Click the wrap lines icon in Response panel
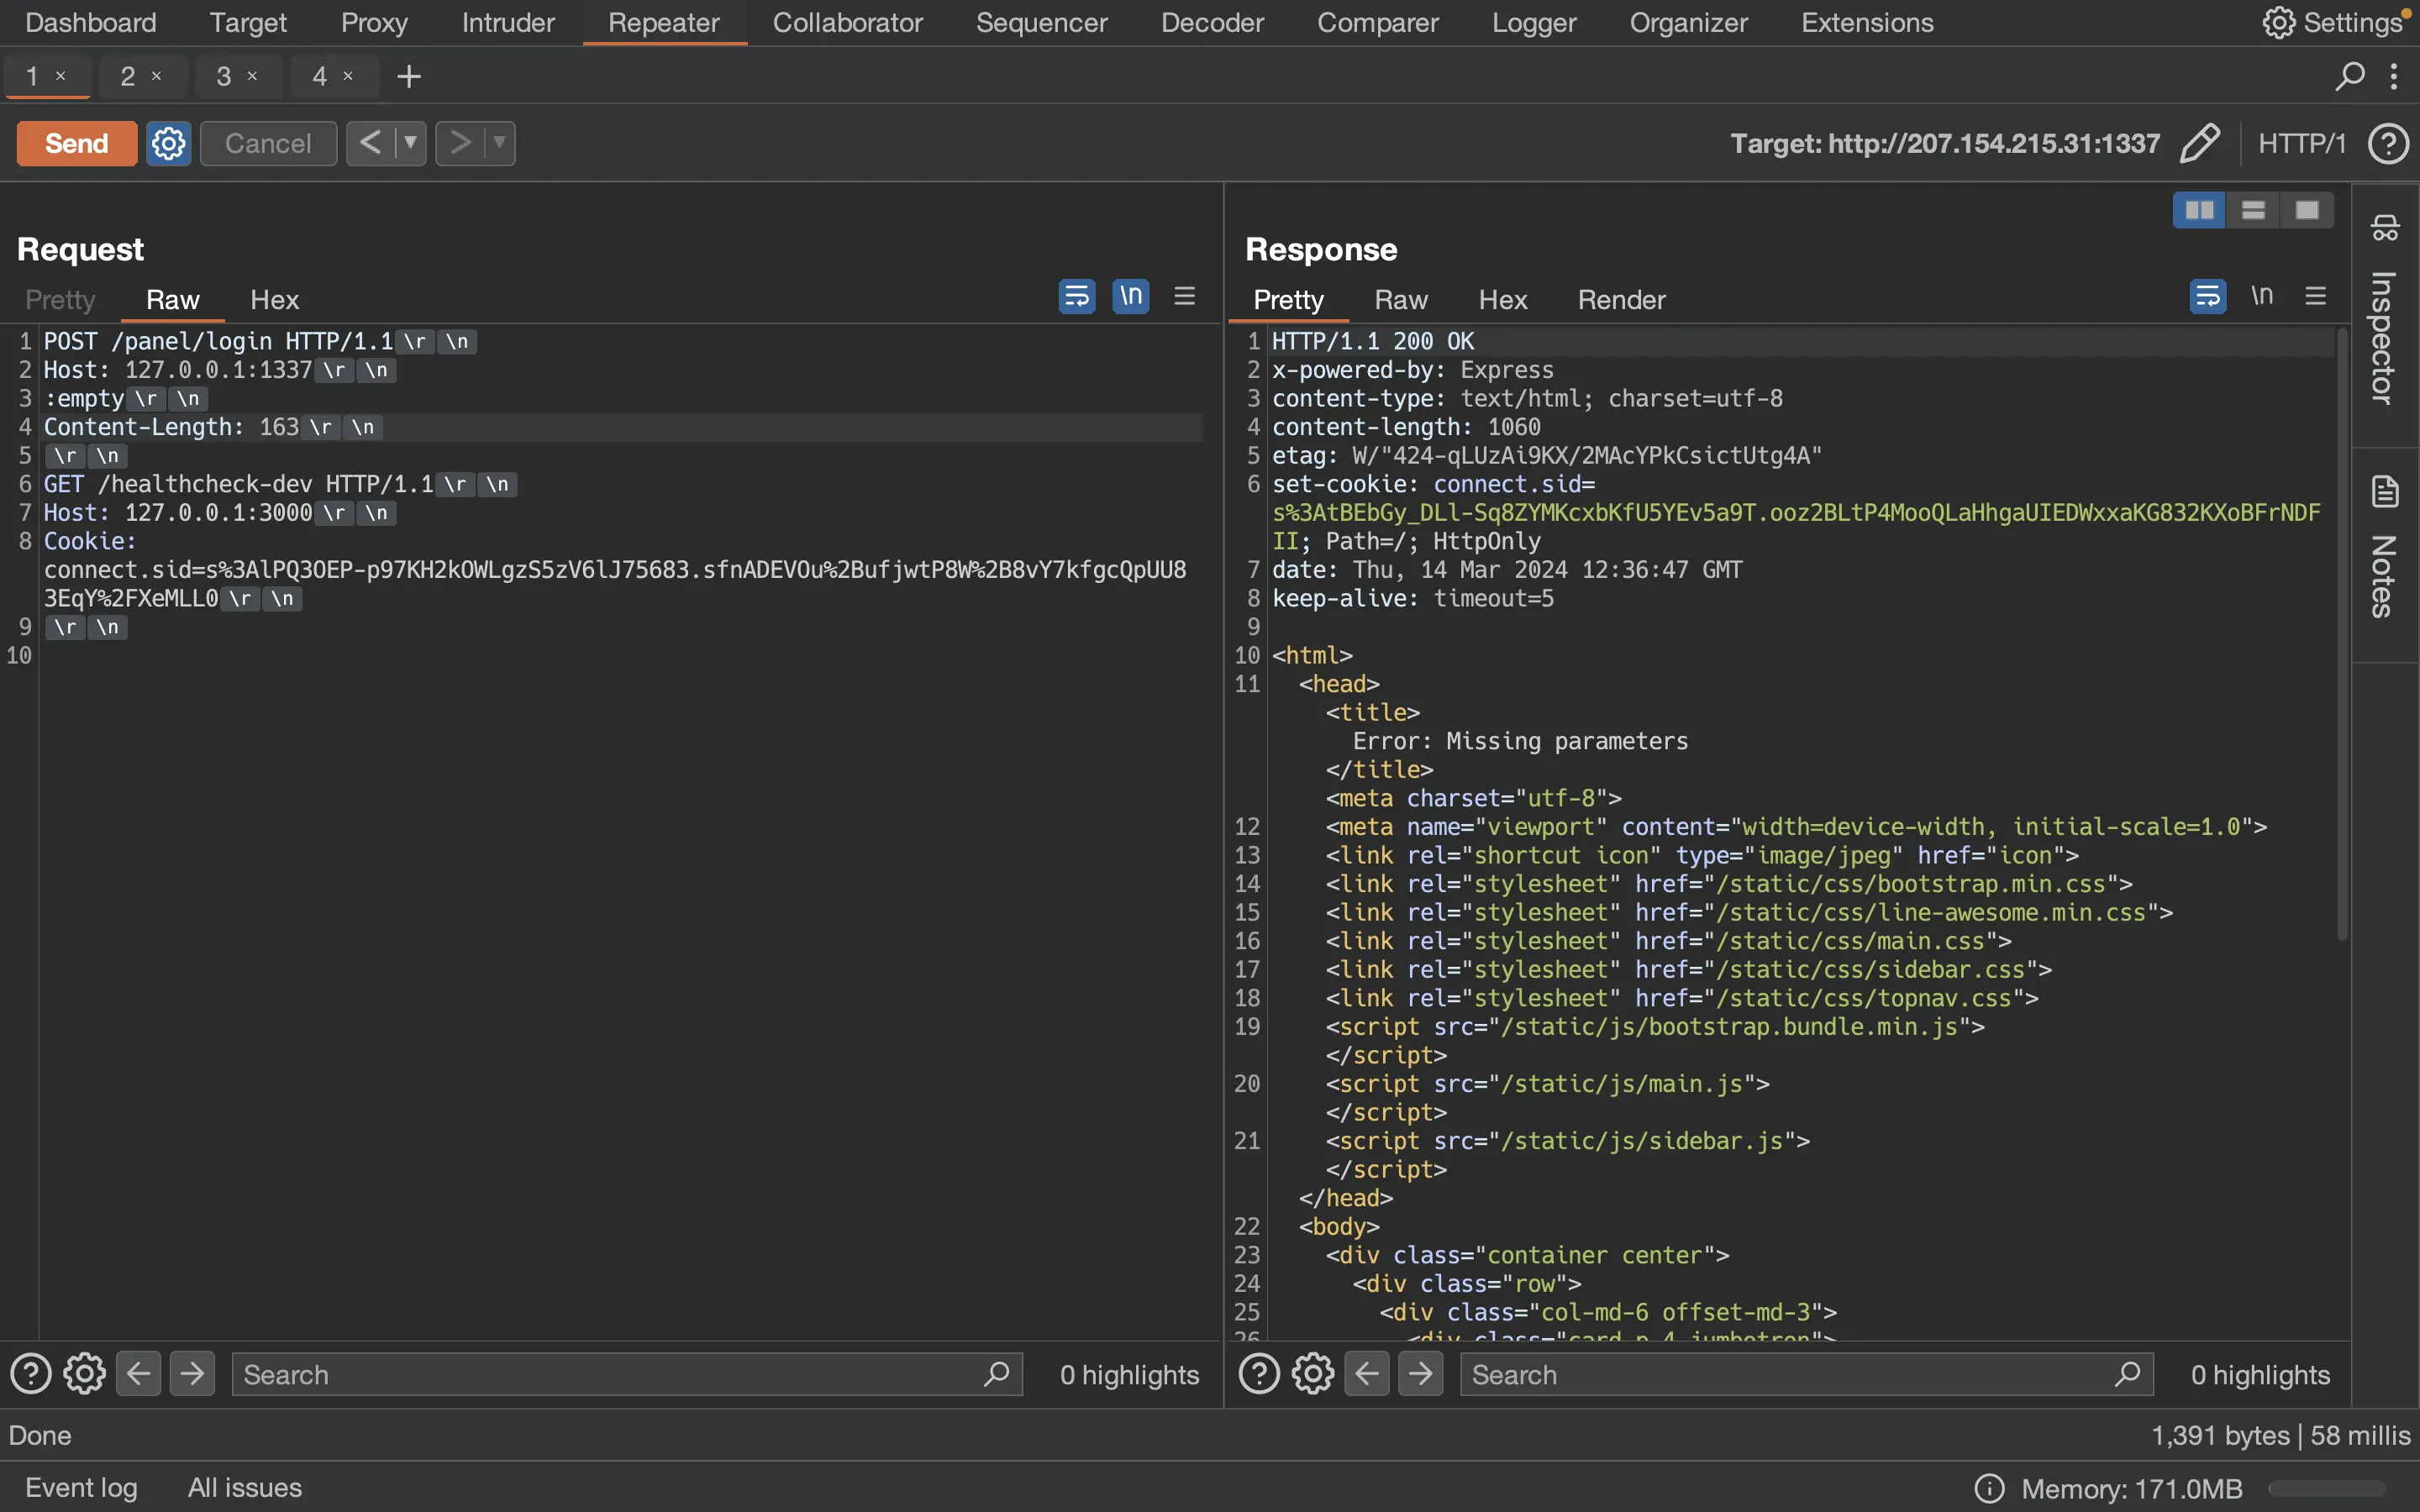The image size is (2420, 1512). [2207, 297]
